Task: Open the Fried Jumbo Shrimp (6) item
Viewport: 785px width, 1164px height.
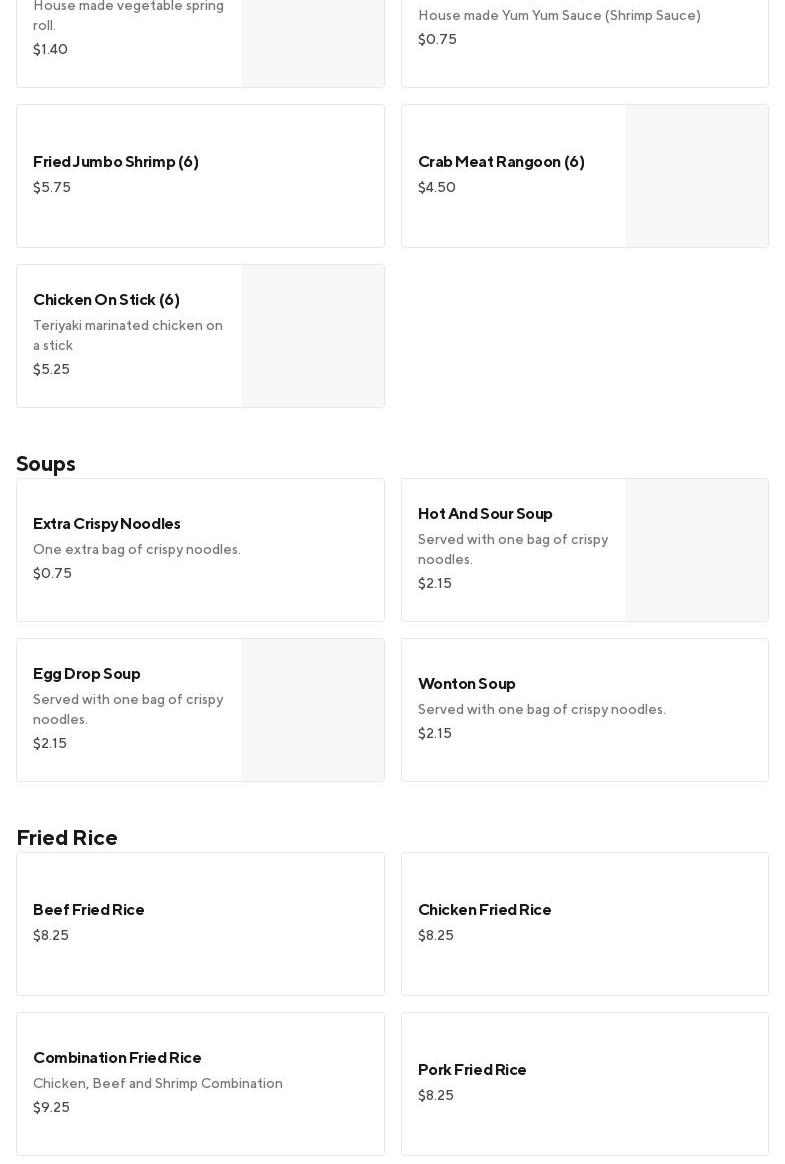Action: pos(200,175)
